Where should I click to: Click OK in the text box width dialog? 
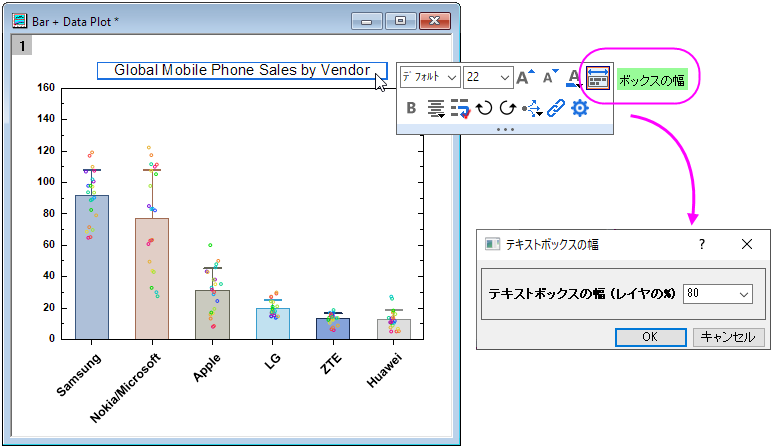[650, 337]
